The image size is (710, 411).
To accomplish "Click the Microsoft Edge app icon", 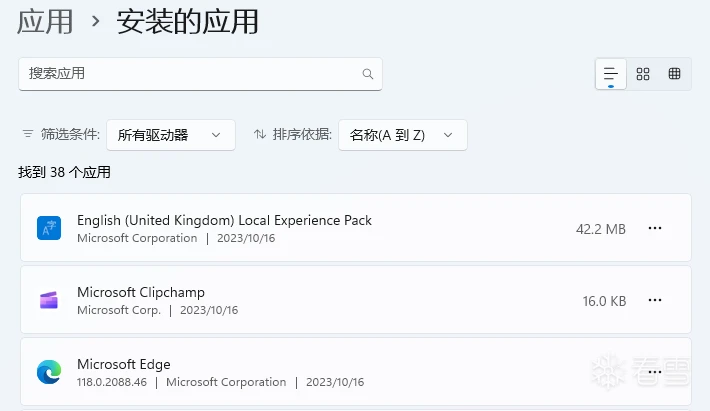I will [49, 372].
